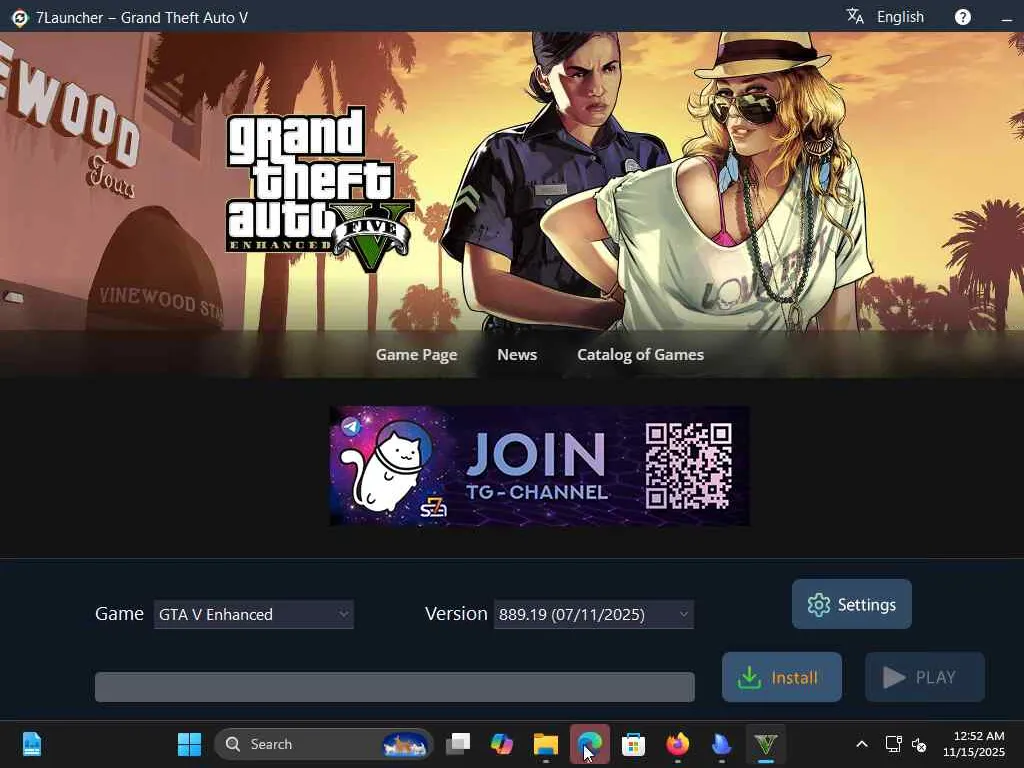Select the English language option
1024x768 pixels.
point(900,17)
